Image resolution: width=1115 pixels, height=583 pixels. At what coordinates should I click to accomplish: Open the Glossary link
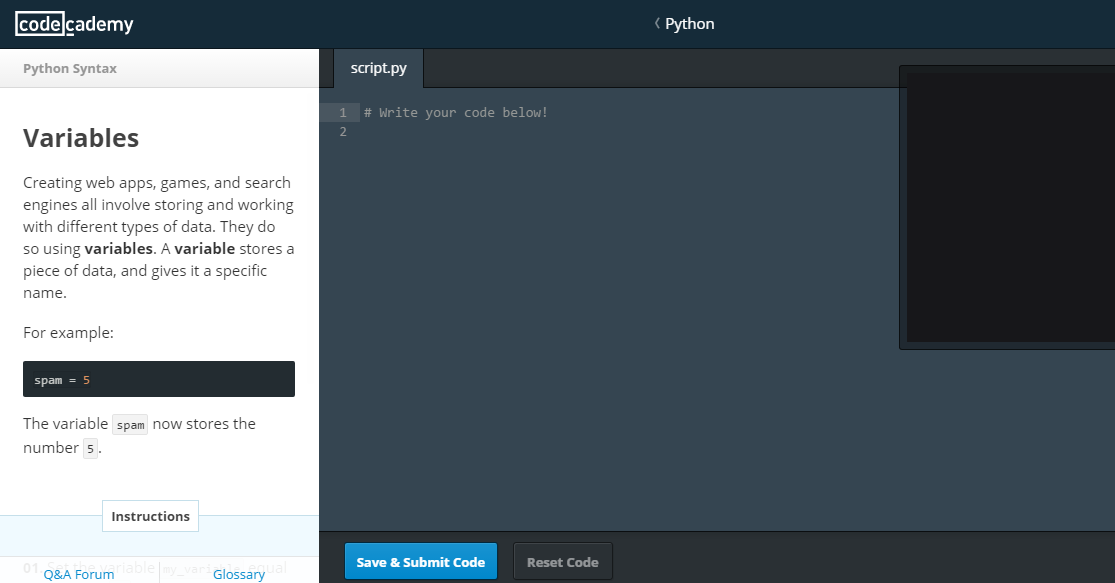point(239,574)
